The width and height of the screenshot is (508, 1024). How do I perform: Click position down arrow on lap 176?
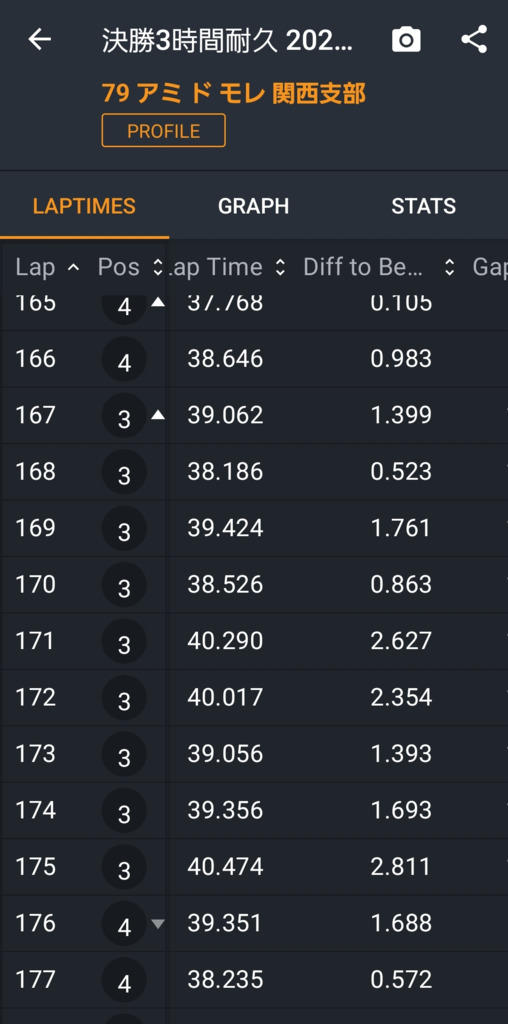click(x=158, y=923)
